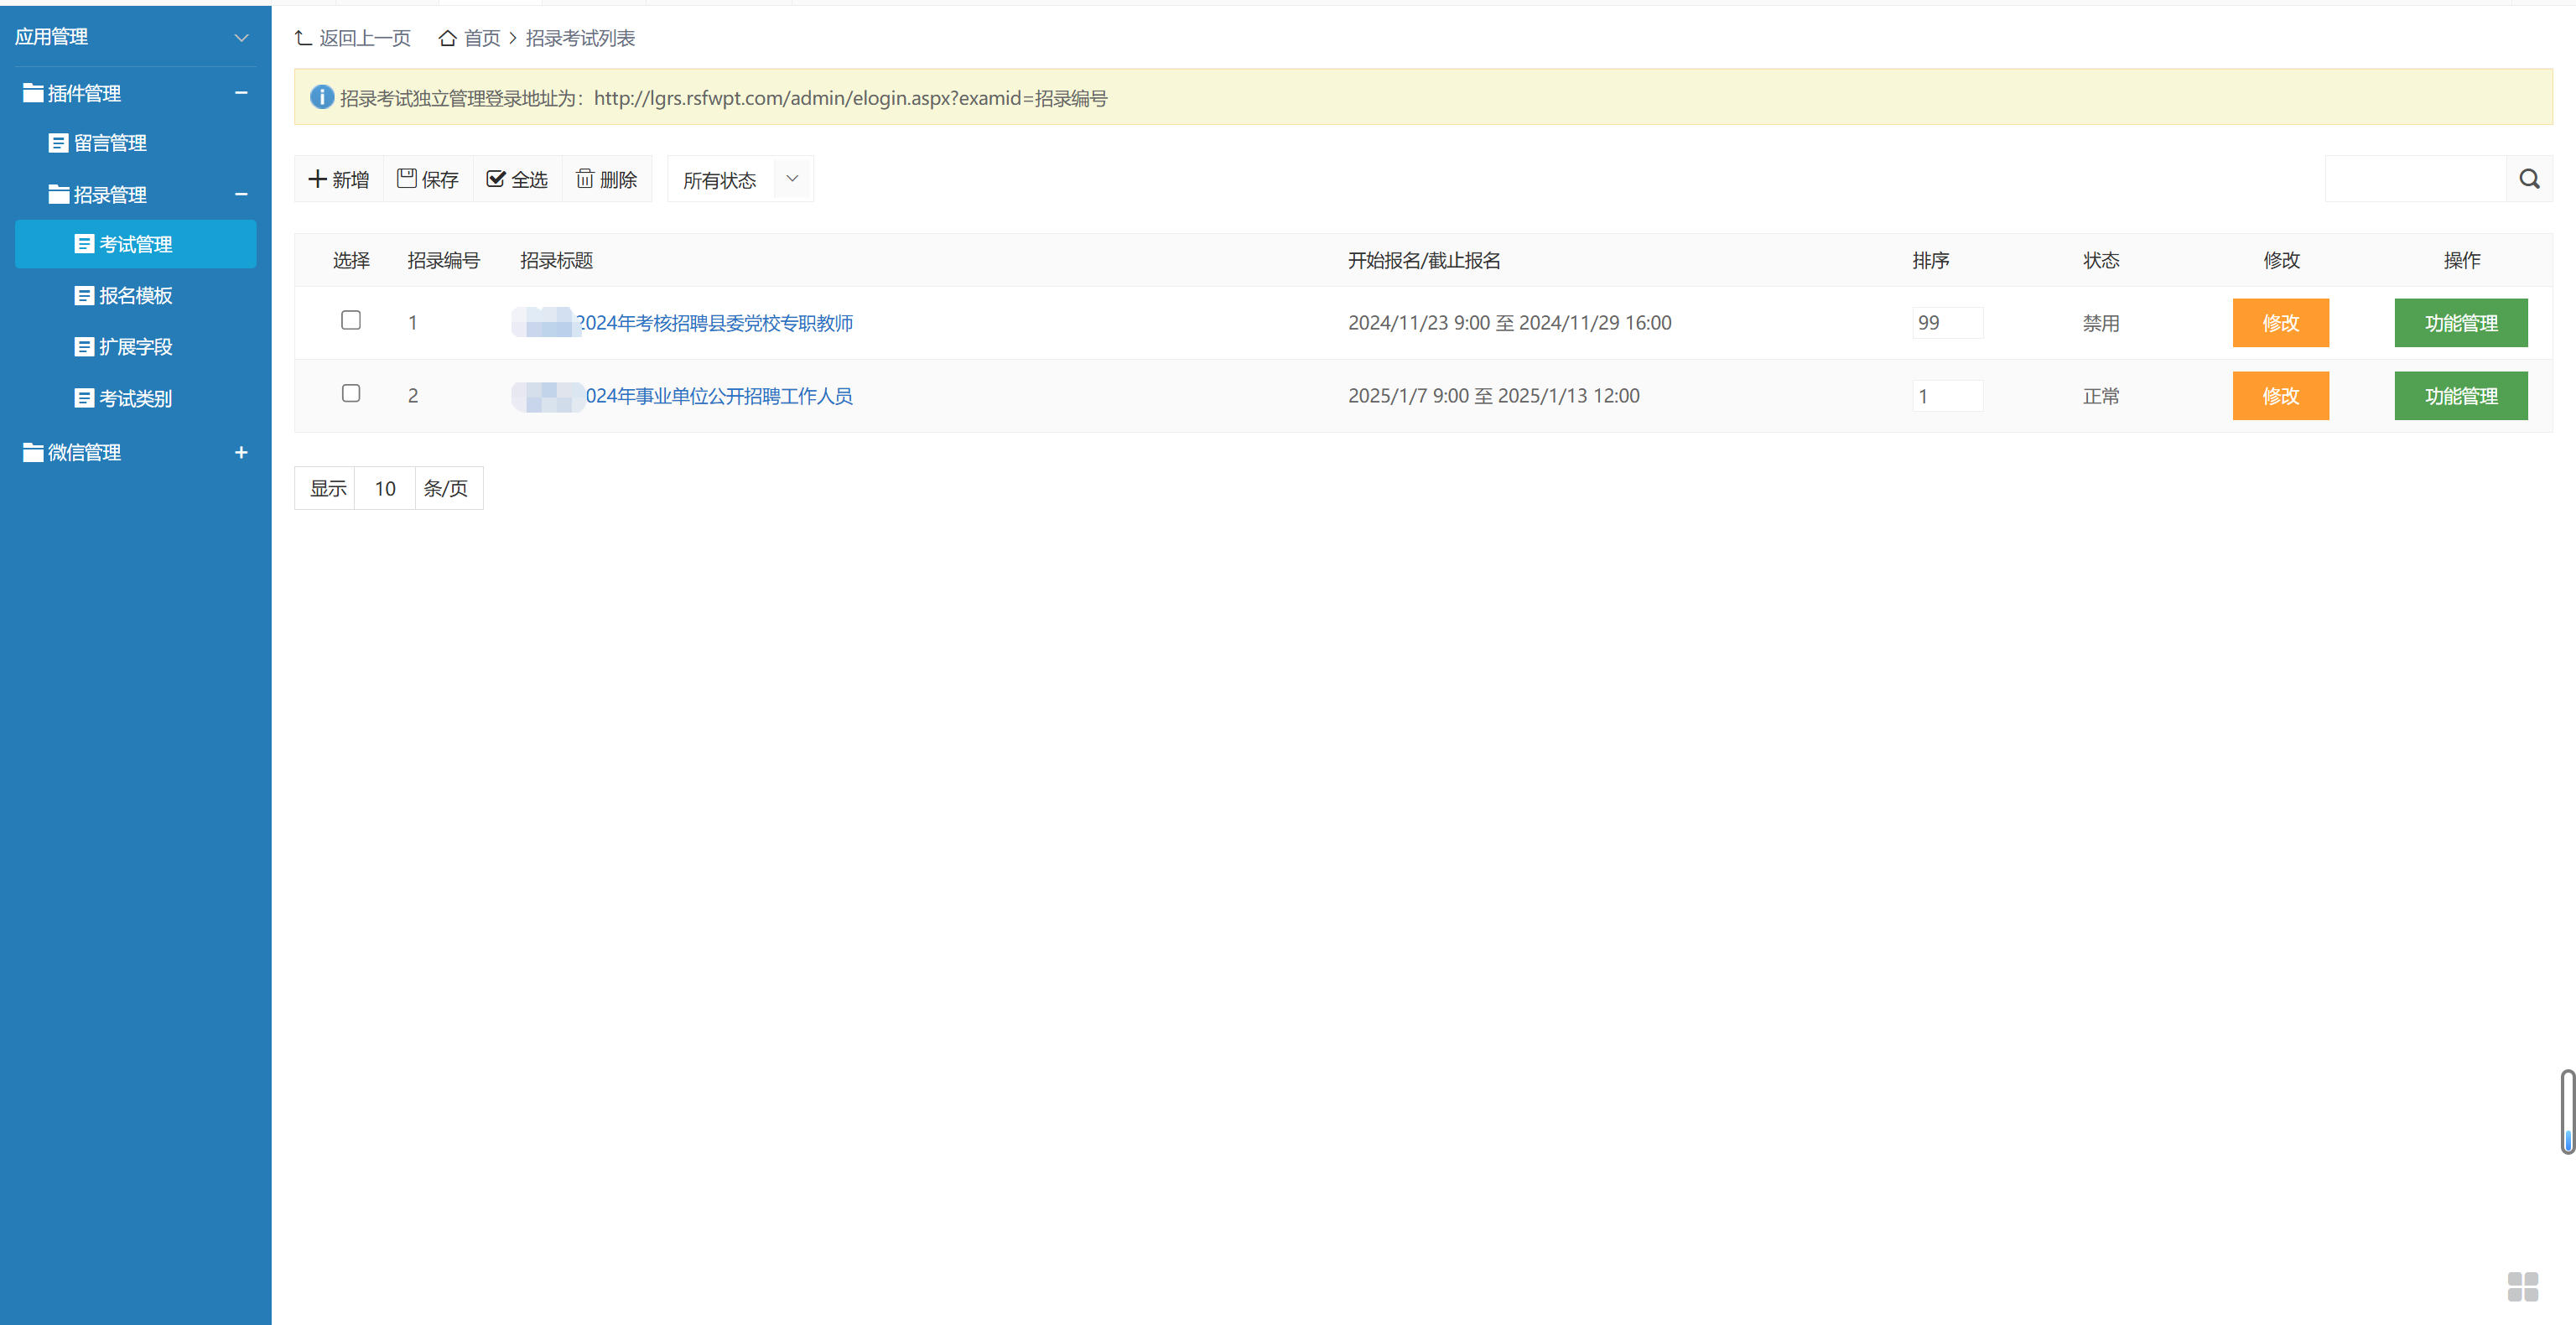Viewport: 2576px width, 1325px height.
Task: Select 考试管理 sidebar item
Action: [135, 244]
